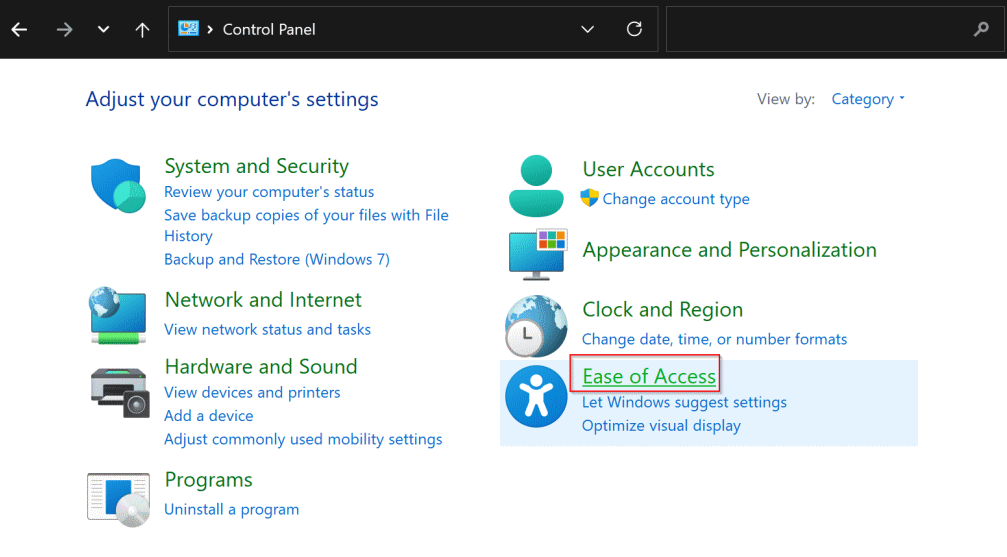Click Add a device link
This screenshot has width=1007, height=557.
point(209,416)
